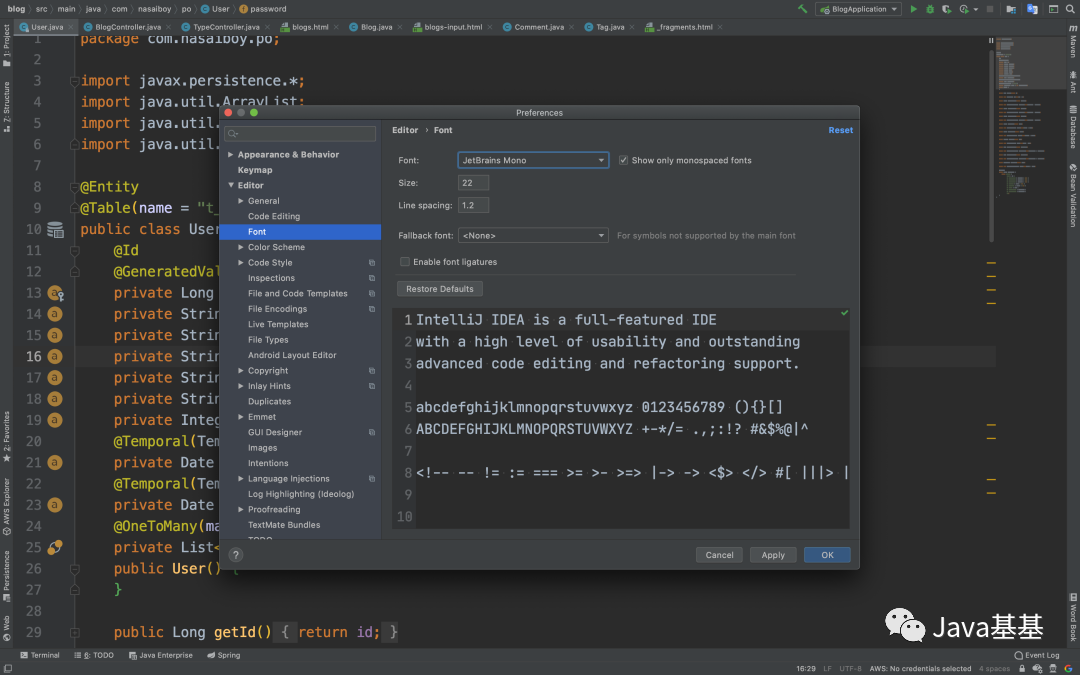Click the grey Stop square icon
Image resolution: width=1080 pixels, height=675 pixels.
(x=990, y=9)
